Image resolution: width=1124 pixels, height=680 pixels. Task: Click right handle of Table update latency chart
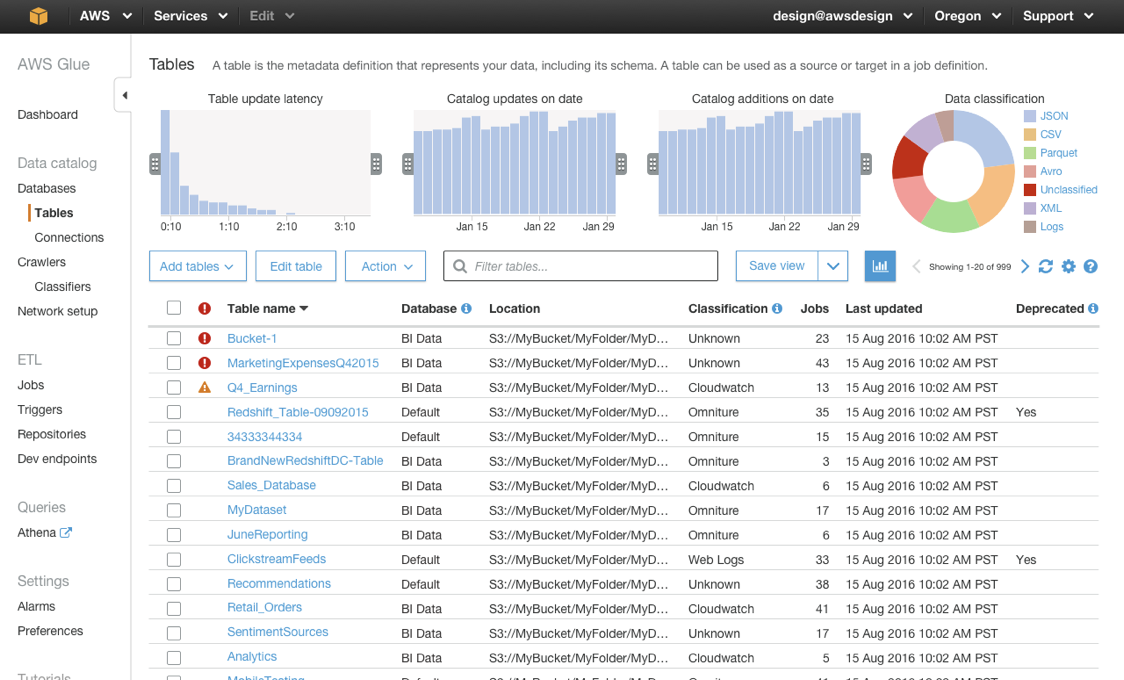(376, 164)
